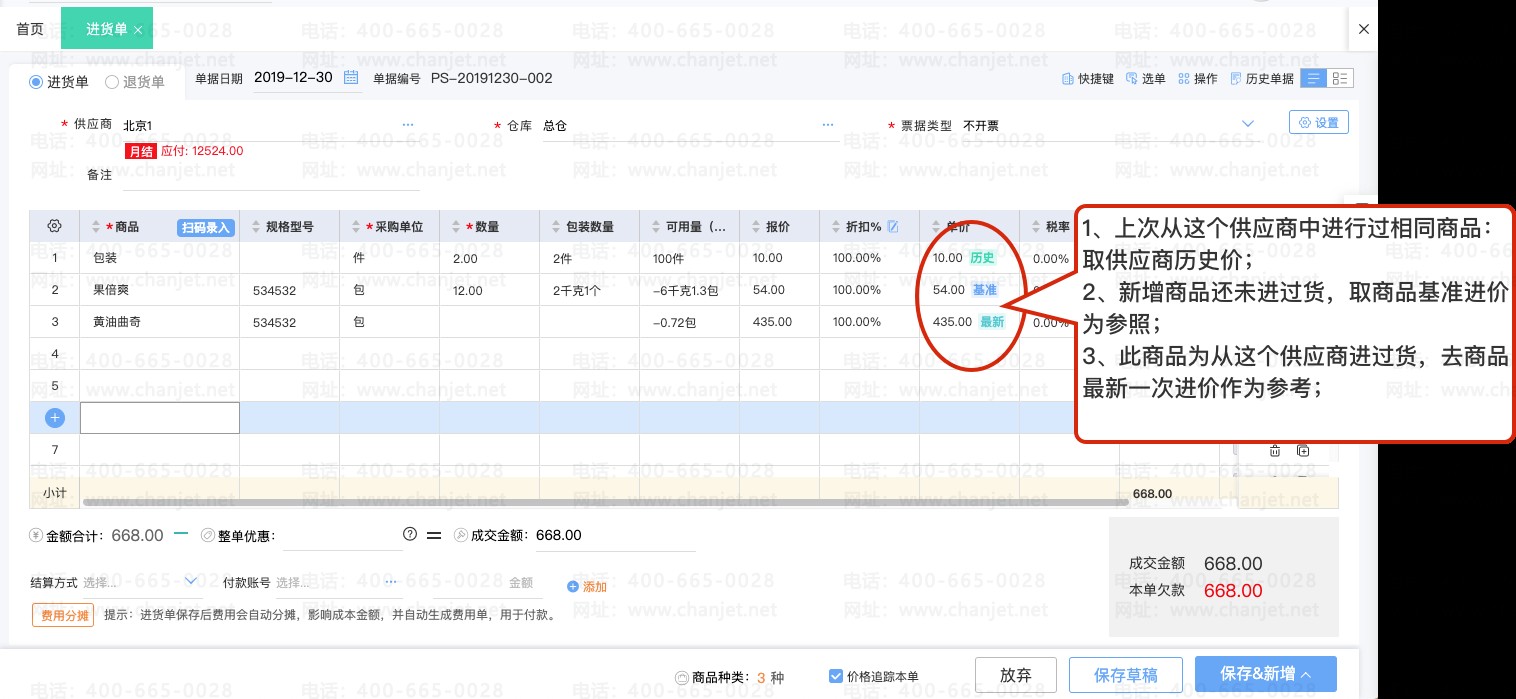The height and width of the screenshot is (699, 1516).
Task: Click the blue plus add-row icon
Action: pos(55,418)
